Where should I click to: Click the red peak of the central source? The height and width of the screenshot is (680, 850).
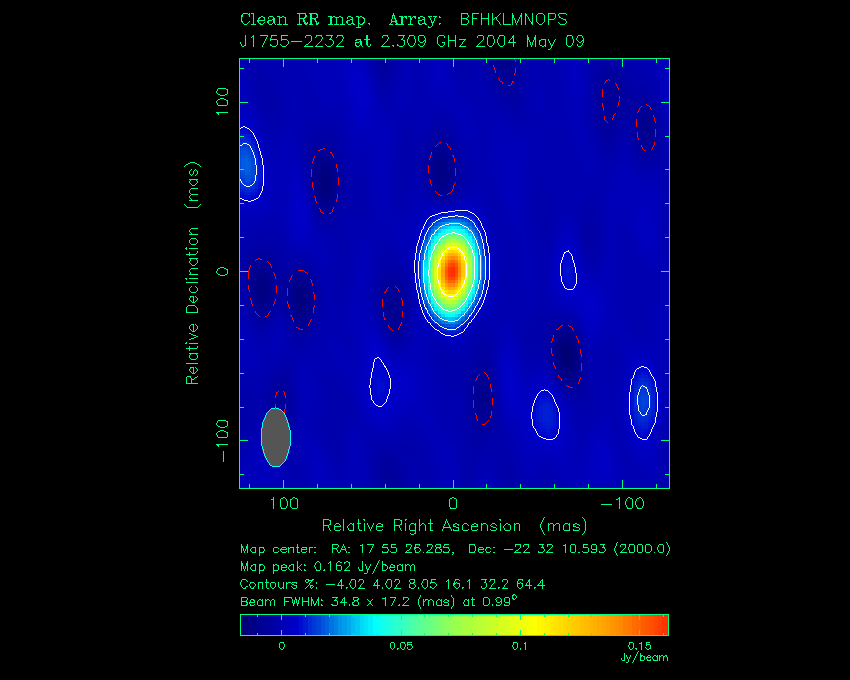(452, 271)
